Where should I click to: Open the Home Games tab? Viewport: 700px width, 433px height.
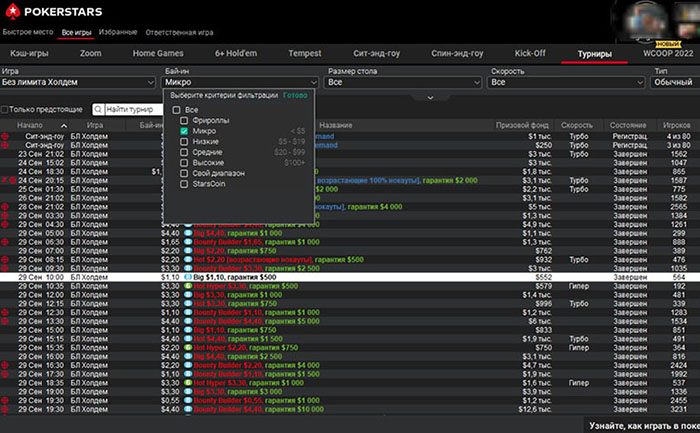(x=158, y=53)
